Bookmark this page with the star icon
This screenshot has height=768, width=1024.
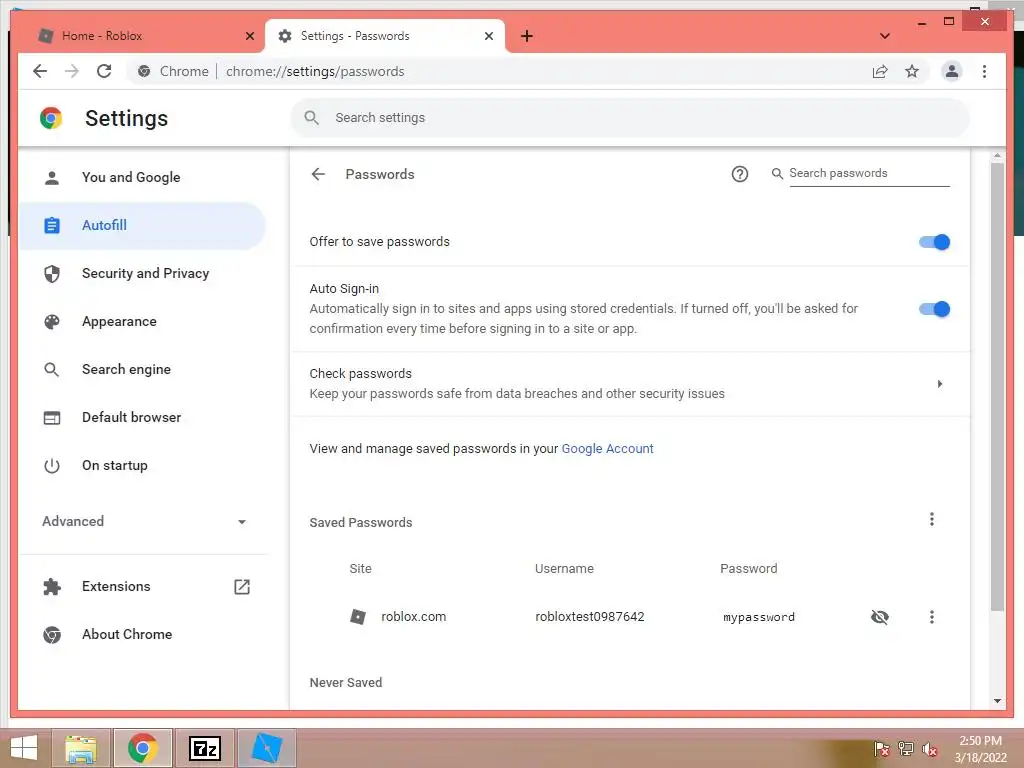click(x=912, y=71)
